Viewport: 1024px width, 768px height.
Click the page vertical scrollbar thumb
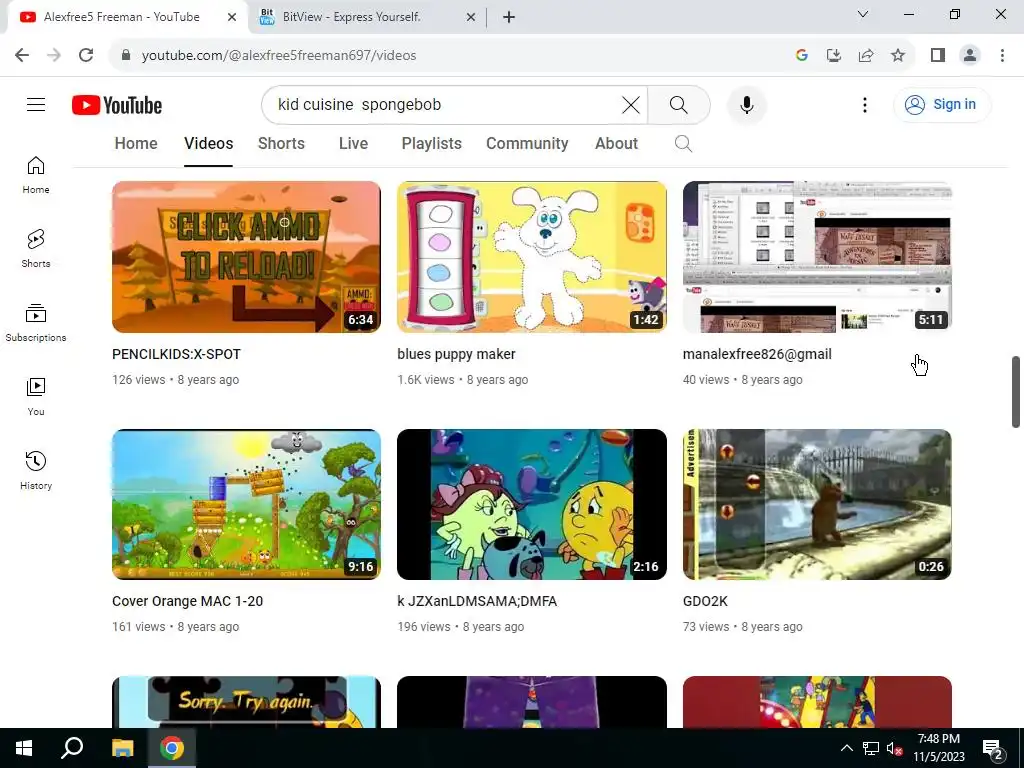click(x=1016, y=392)
